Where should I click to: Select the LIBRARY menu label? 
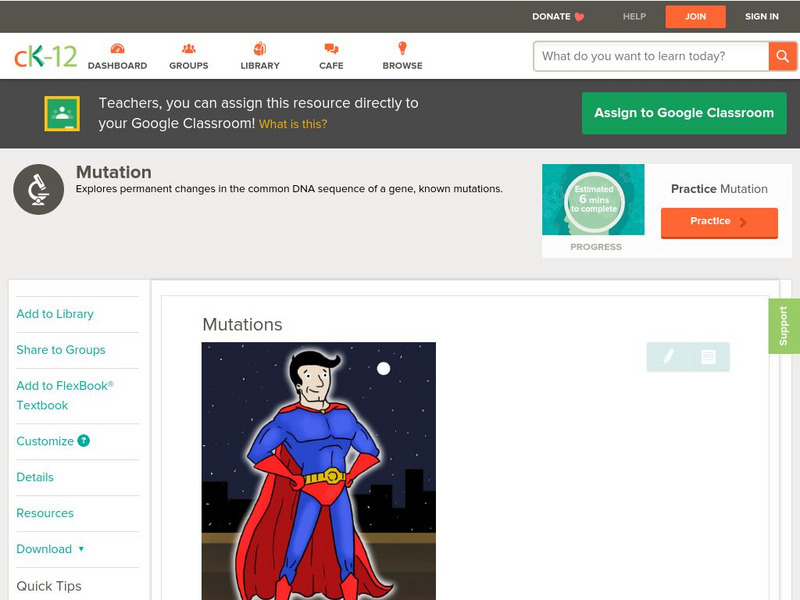coord(260,66)
